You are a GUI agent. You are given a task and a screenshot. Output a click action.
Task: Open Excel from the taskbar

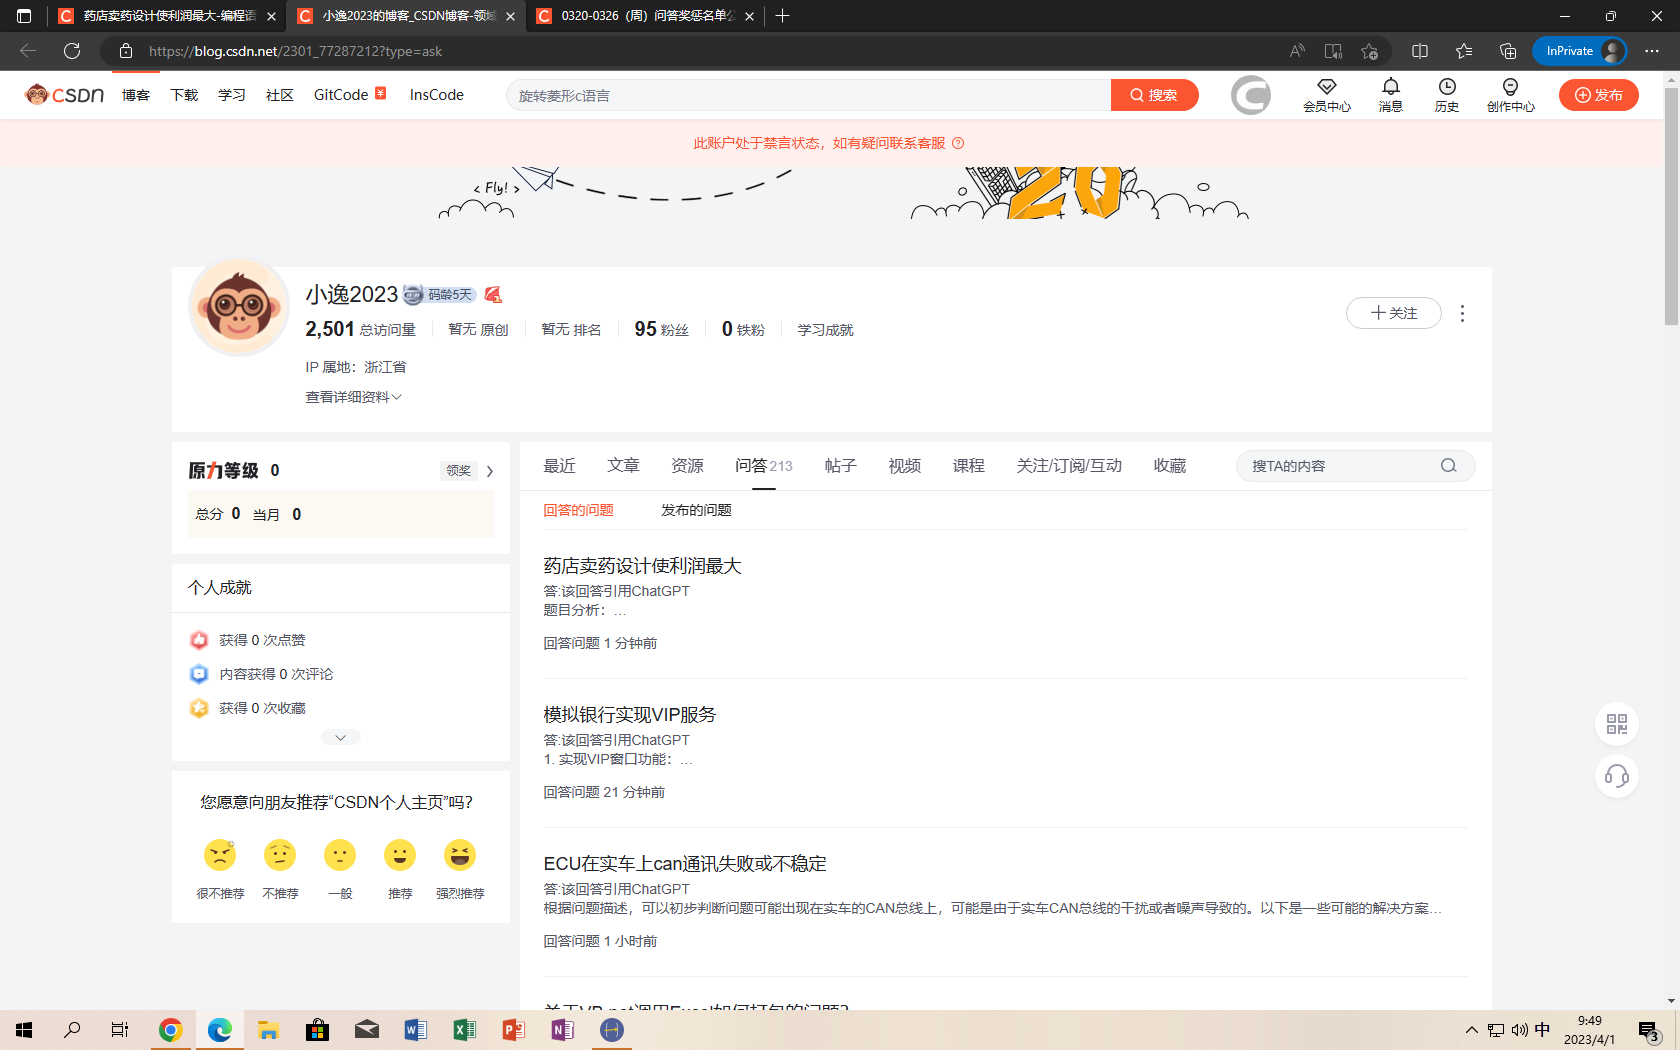click(x=465, y=1030)
